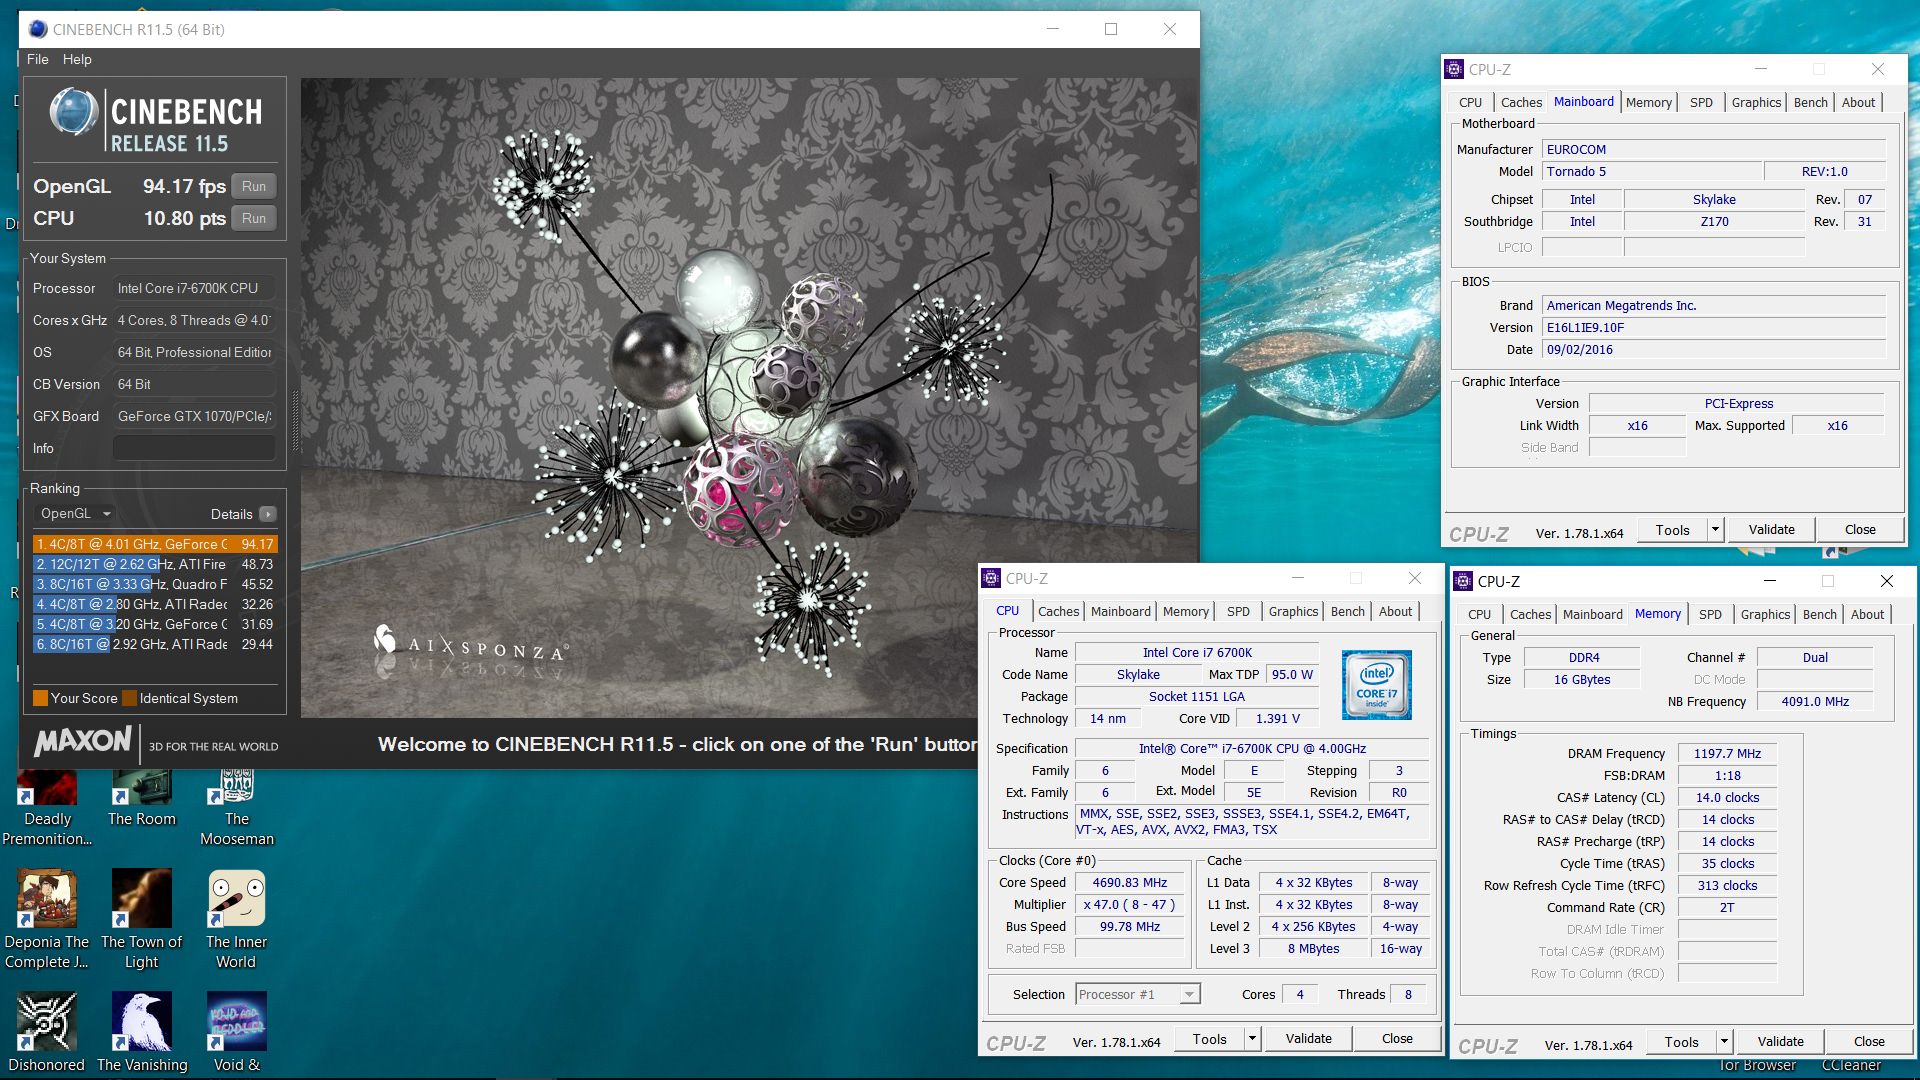Click Tools button in Memory CPU-Z window
Image resolution: width=1920 pixels, height=1080 pixels.
pyautogui.click(x=1681, y=1042)
